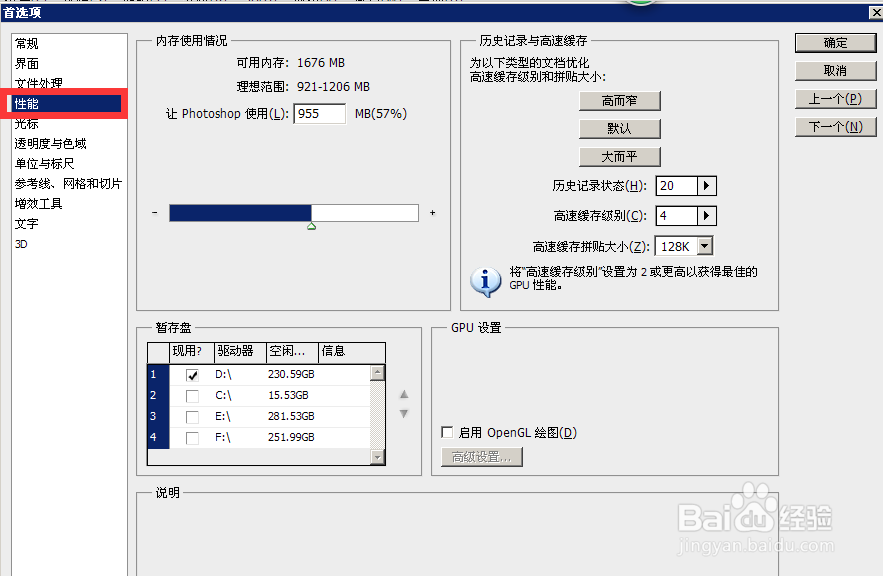Image resolution: width=883 pixels, height=576 pixels.
Task: Select 文字 in the preferences list
Action: (26, 224)
